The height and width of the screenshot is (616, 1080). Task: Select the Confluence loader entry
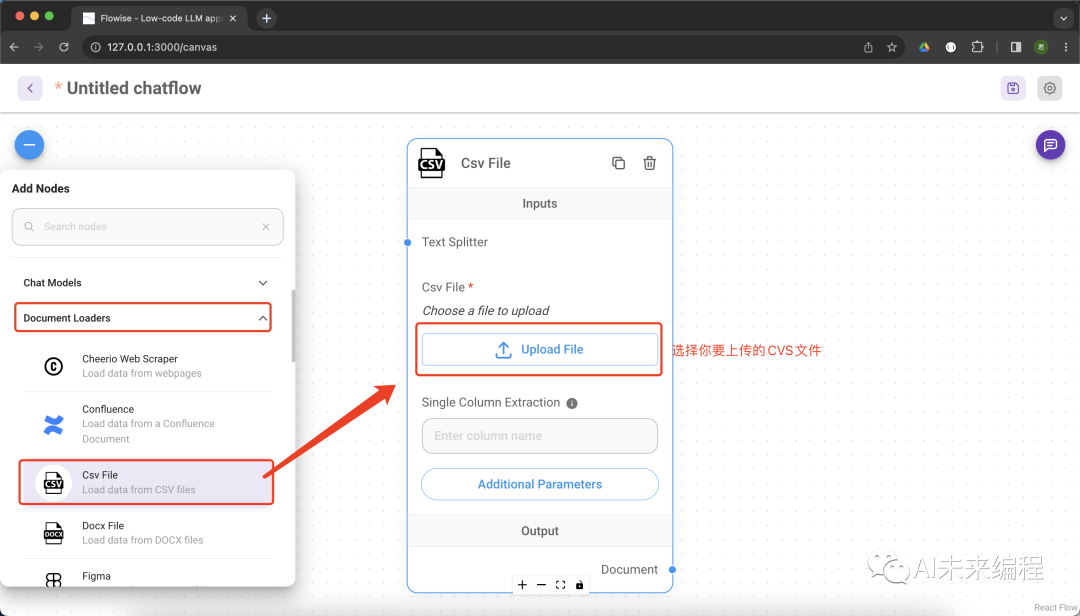pyautogui.click(x=147, y=424)
